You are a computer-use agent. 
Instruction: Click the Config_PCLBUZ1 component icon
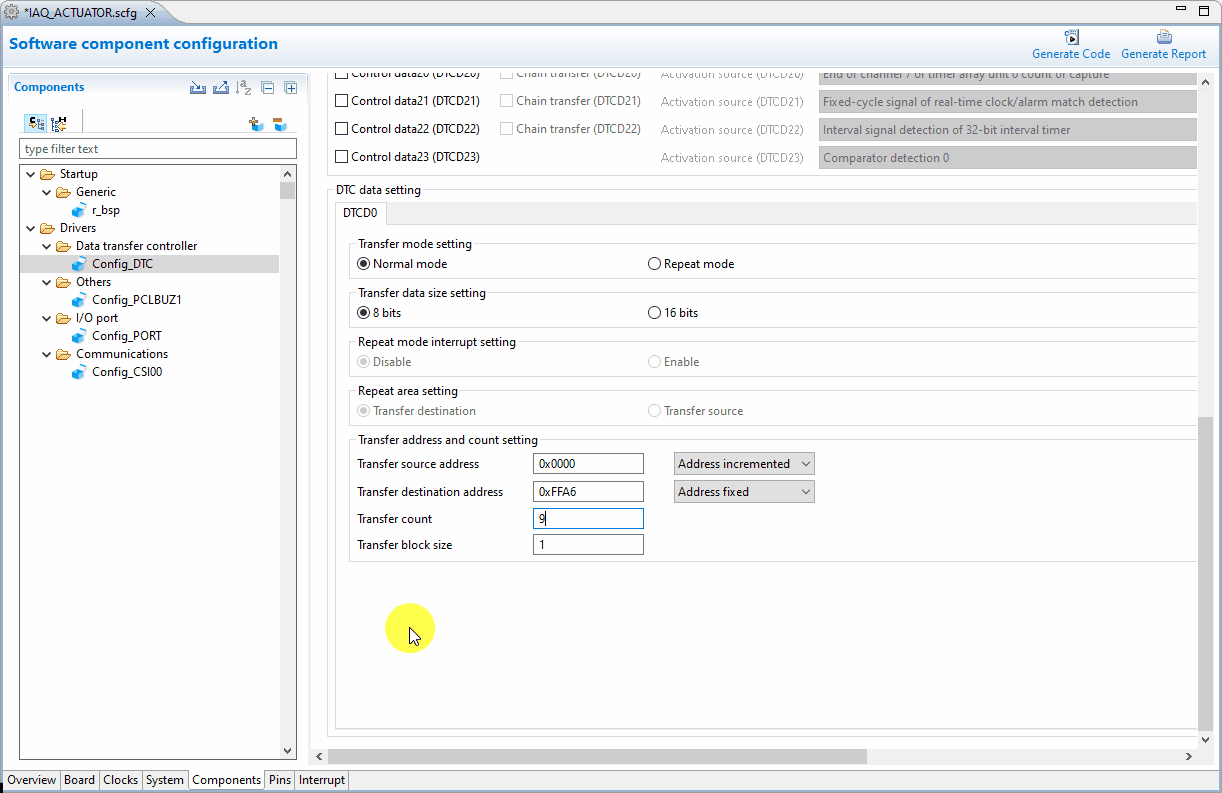(x=80, y=300)
